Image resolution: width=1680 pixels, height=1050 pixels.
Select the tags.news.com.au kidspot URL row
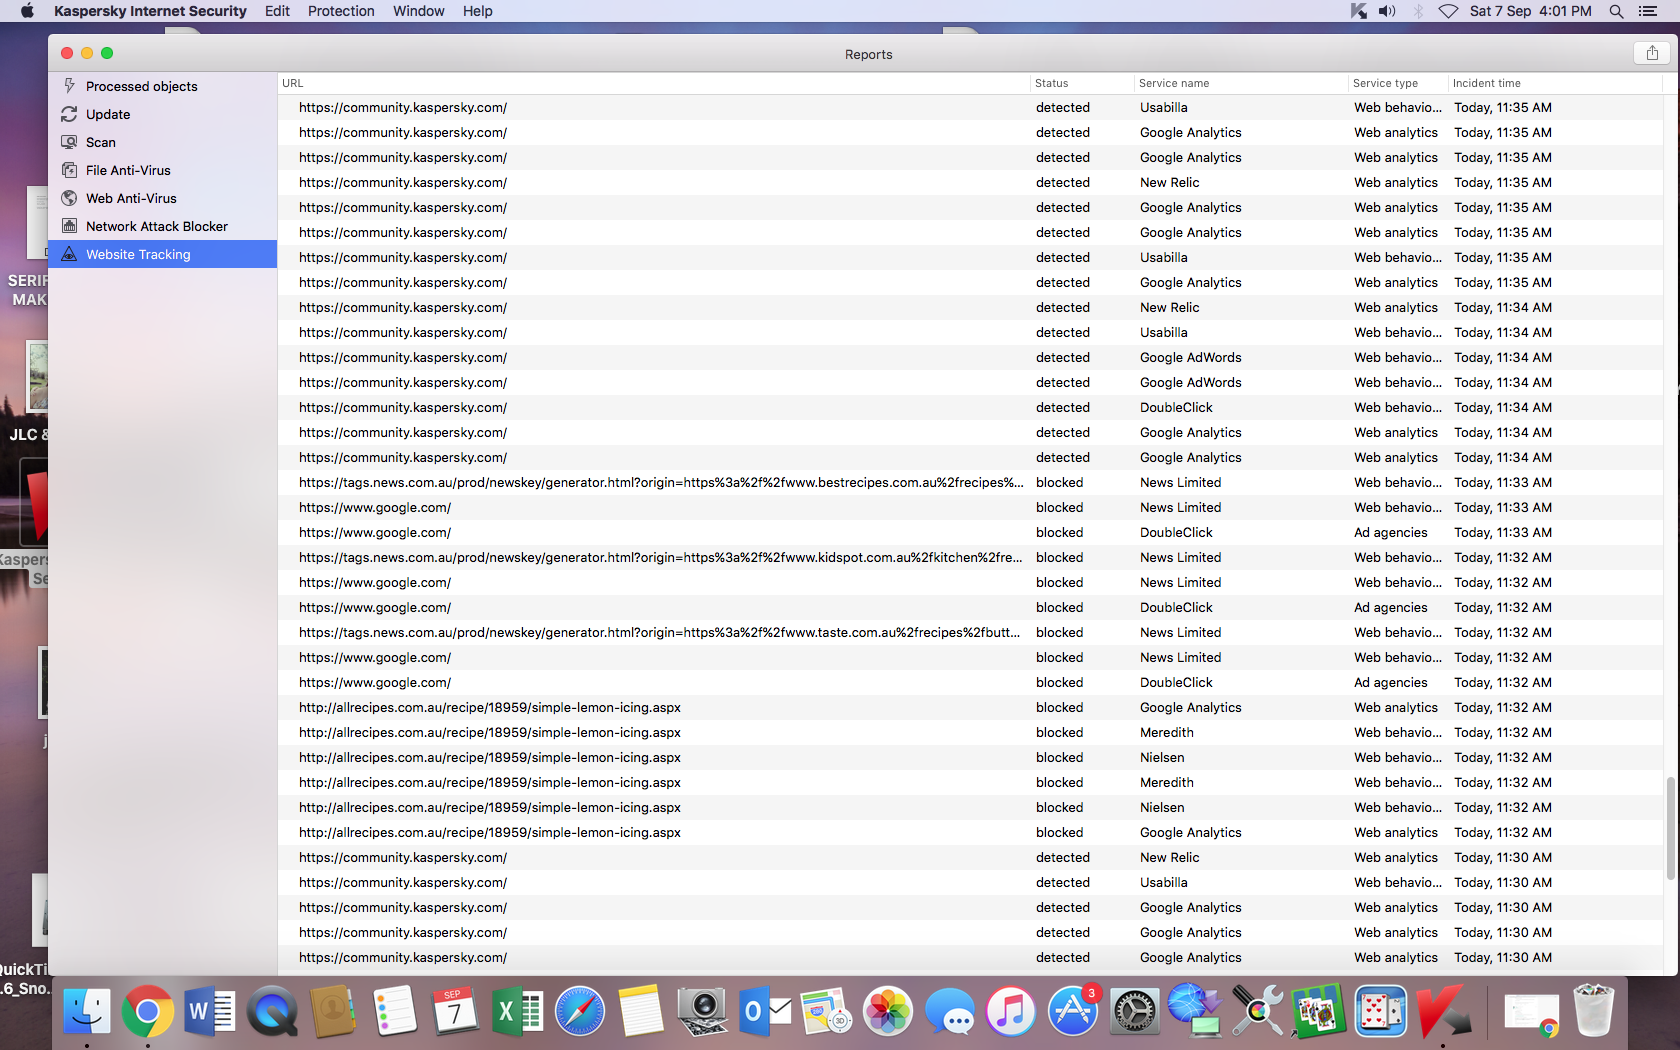click(970, 557)
